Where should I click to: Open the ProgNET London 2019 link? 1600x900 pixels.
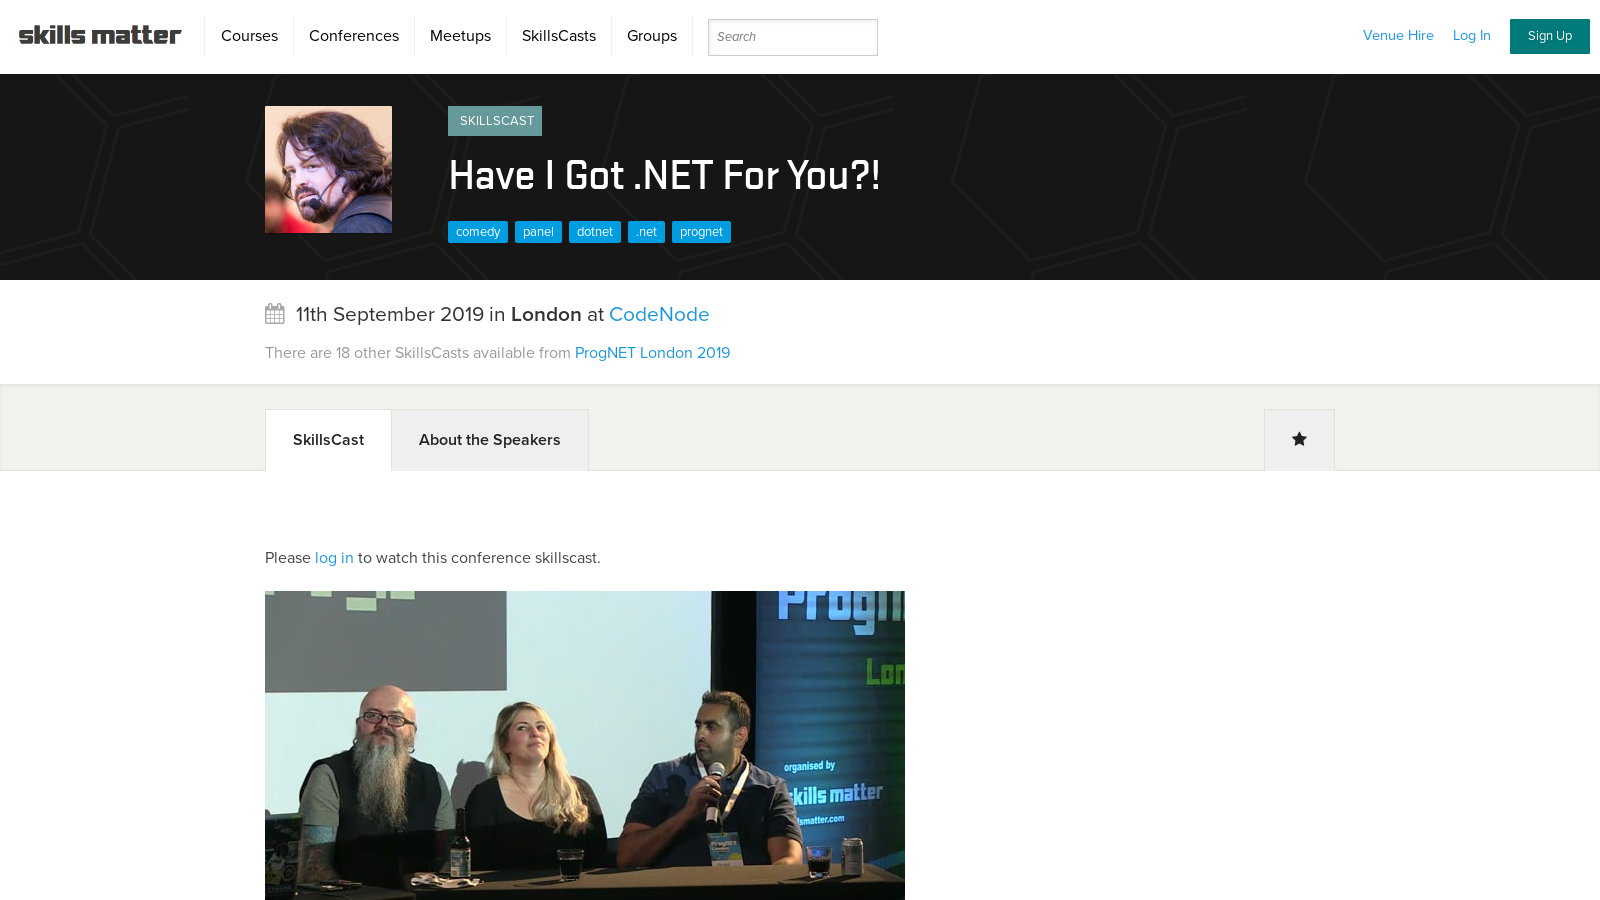coord(652,353)
